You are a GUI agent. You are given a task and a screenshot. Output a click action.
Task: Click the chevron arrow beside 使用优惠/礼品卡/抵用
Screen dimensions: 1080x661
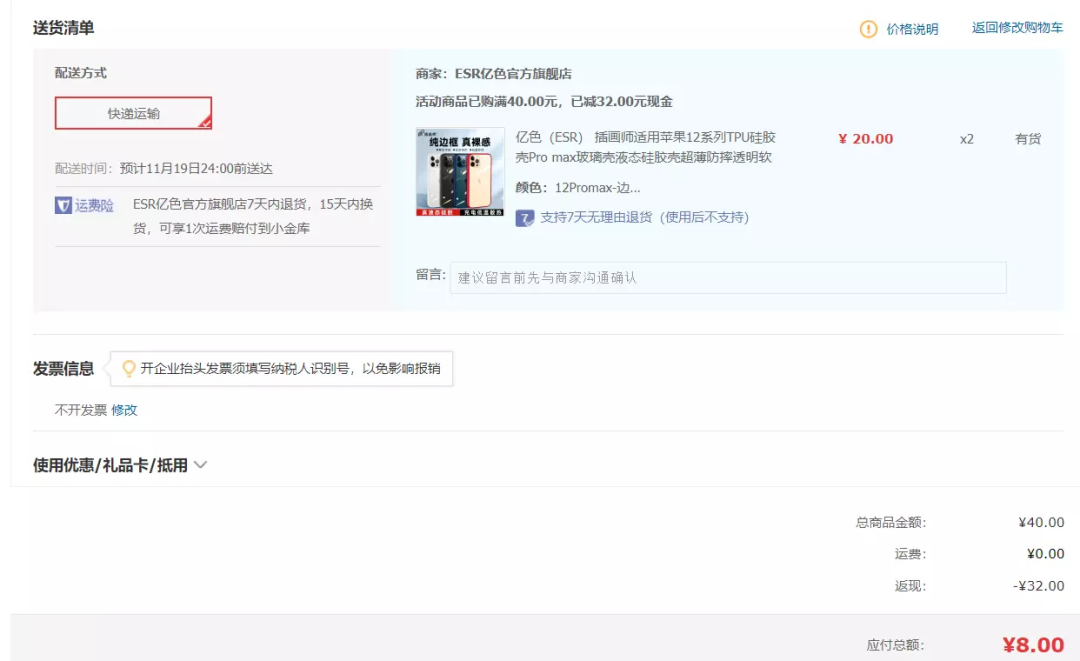[200, 465]
